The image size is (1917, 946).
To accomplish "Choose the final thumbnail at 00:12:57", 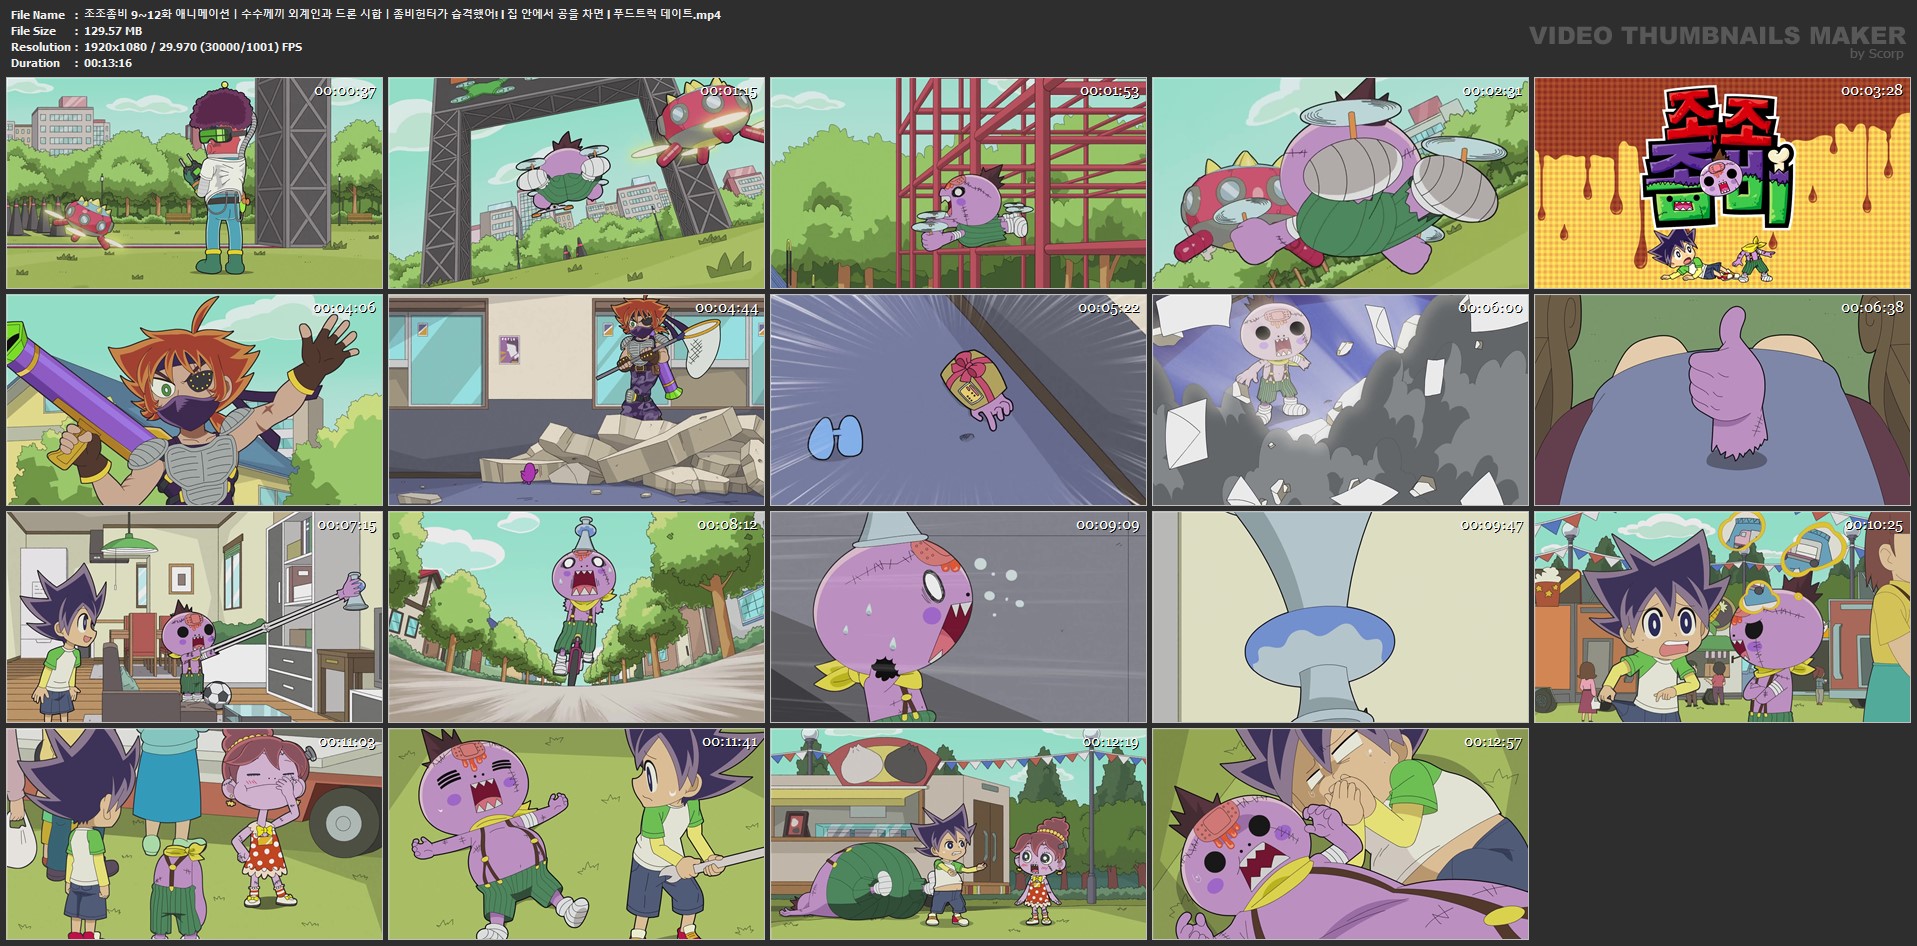I will pos(1341,834).
